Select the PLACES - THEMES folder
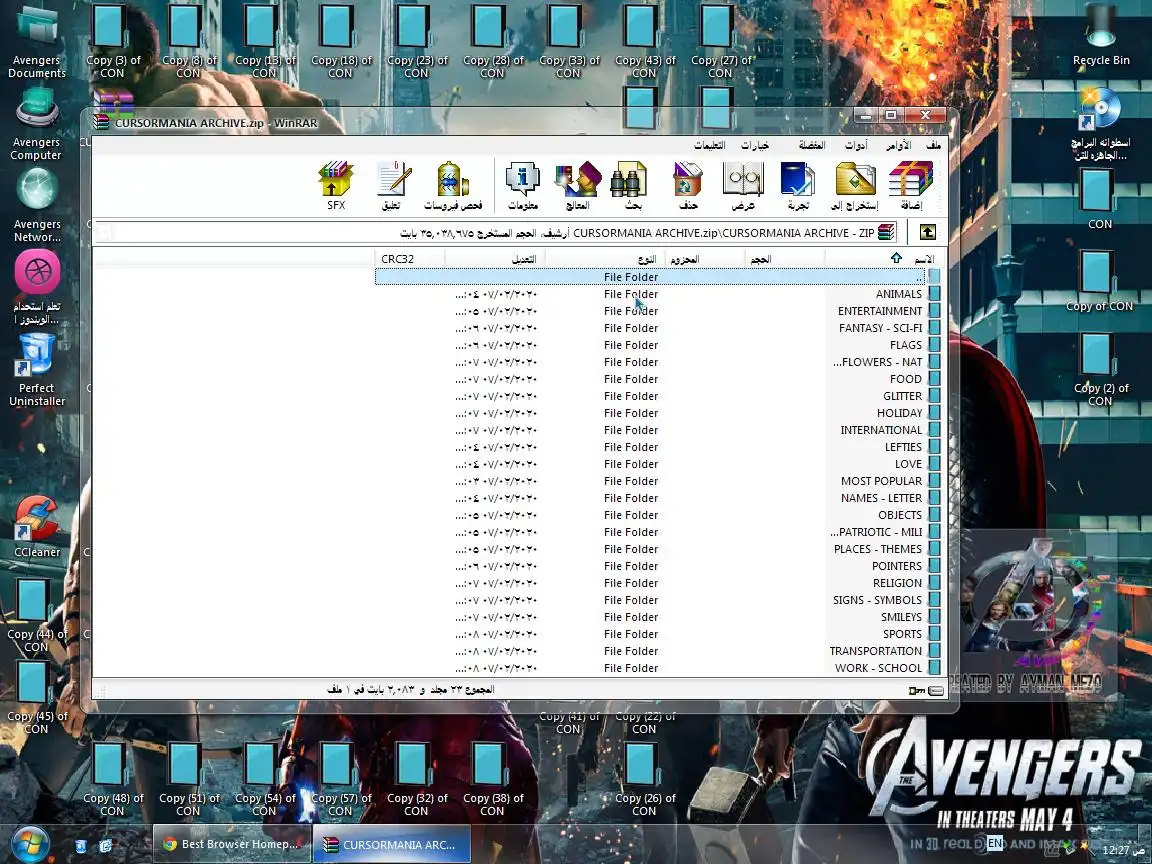The height and width of the screenshot is (864, 1152). click(x=658, y=549)
